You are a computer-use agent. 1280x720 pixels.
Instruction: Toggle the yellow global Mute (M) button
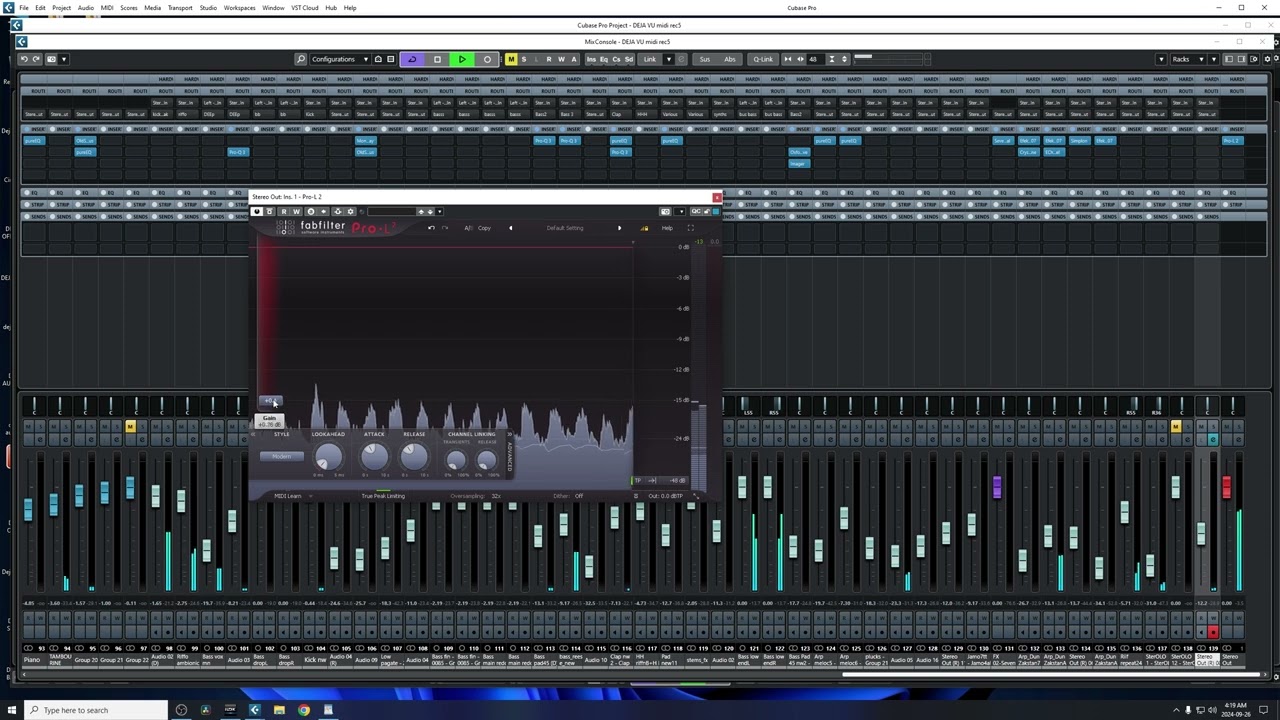click(511, 59)
